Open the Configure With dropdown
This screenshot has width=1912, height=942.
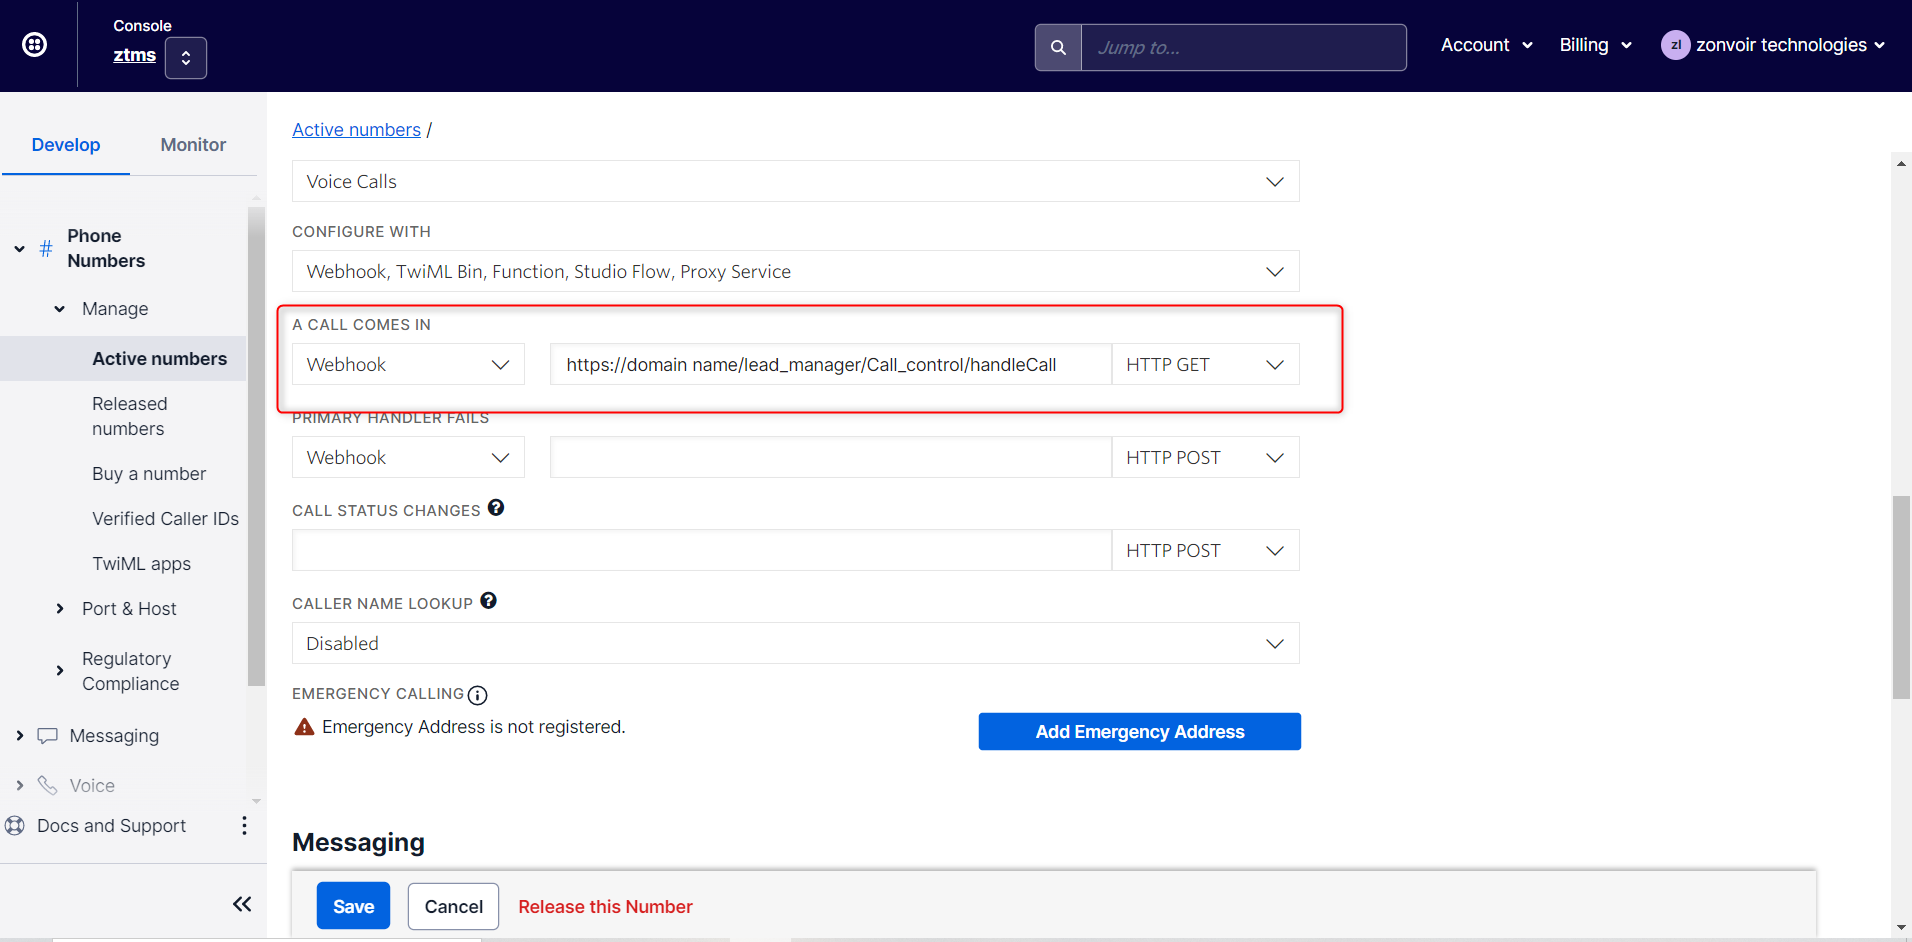(796, 271)
